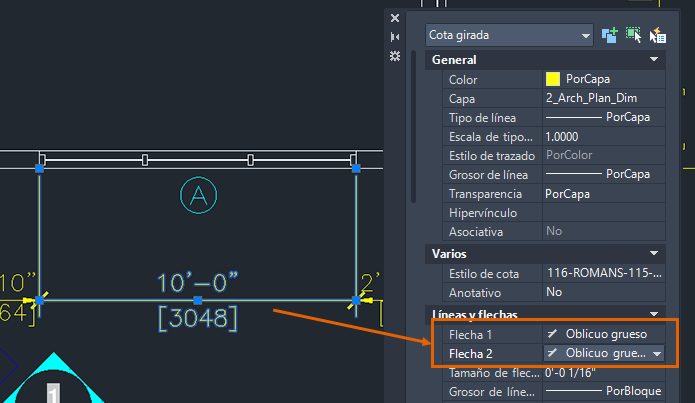Collapse the Varios section
Image resolution: width=695 pixels, height=403 pixels.
[654, 254]
